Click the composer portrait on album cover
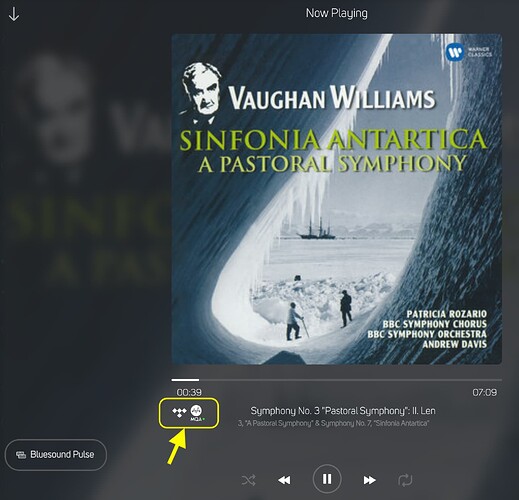Viewport: 519px width, 500px height. point(201,93)
